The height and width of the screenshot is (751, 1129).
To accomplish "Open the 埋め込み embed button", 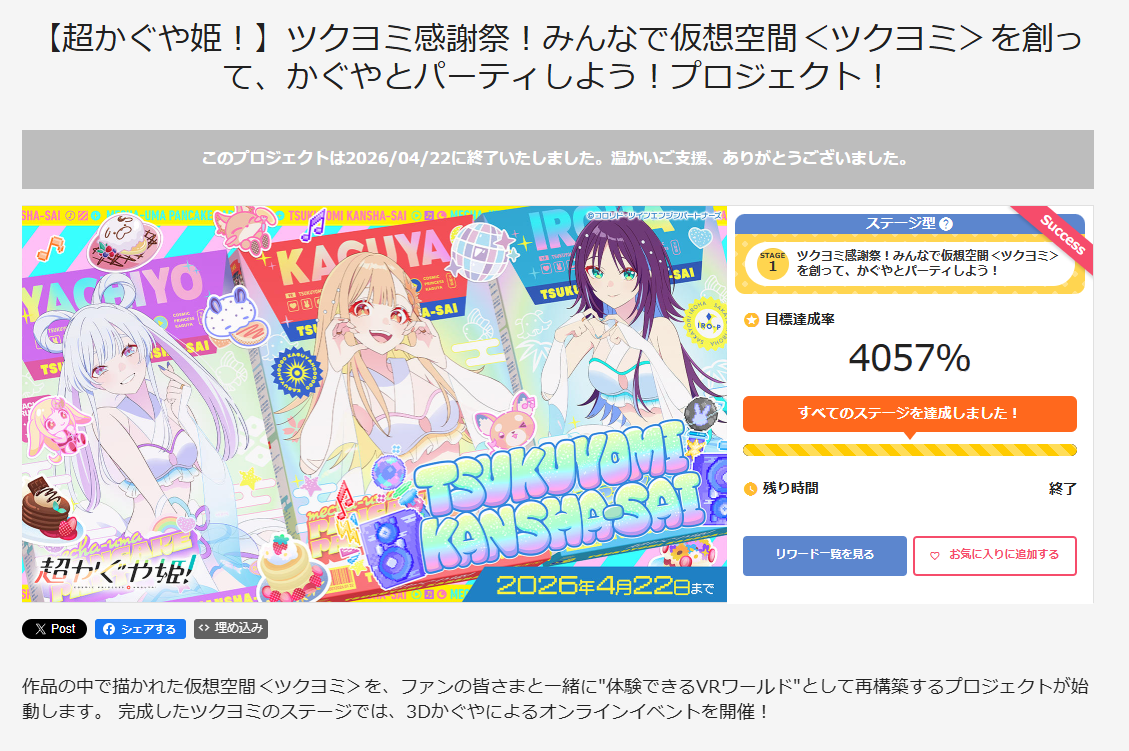I will pos(230,629).
